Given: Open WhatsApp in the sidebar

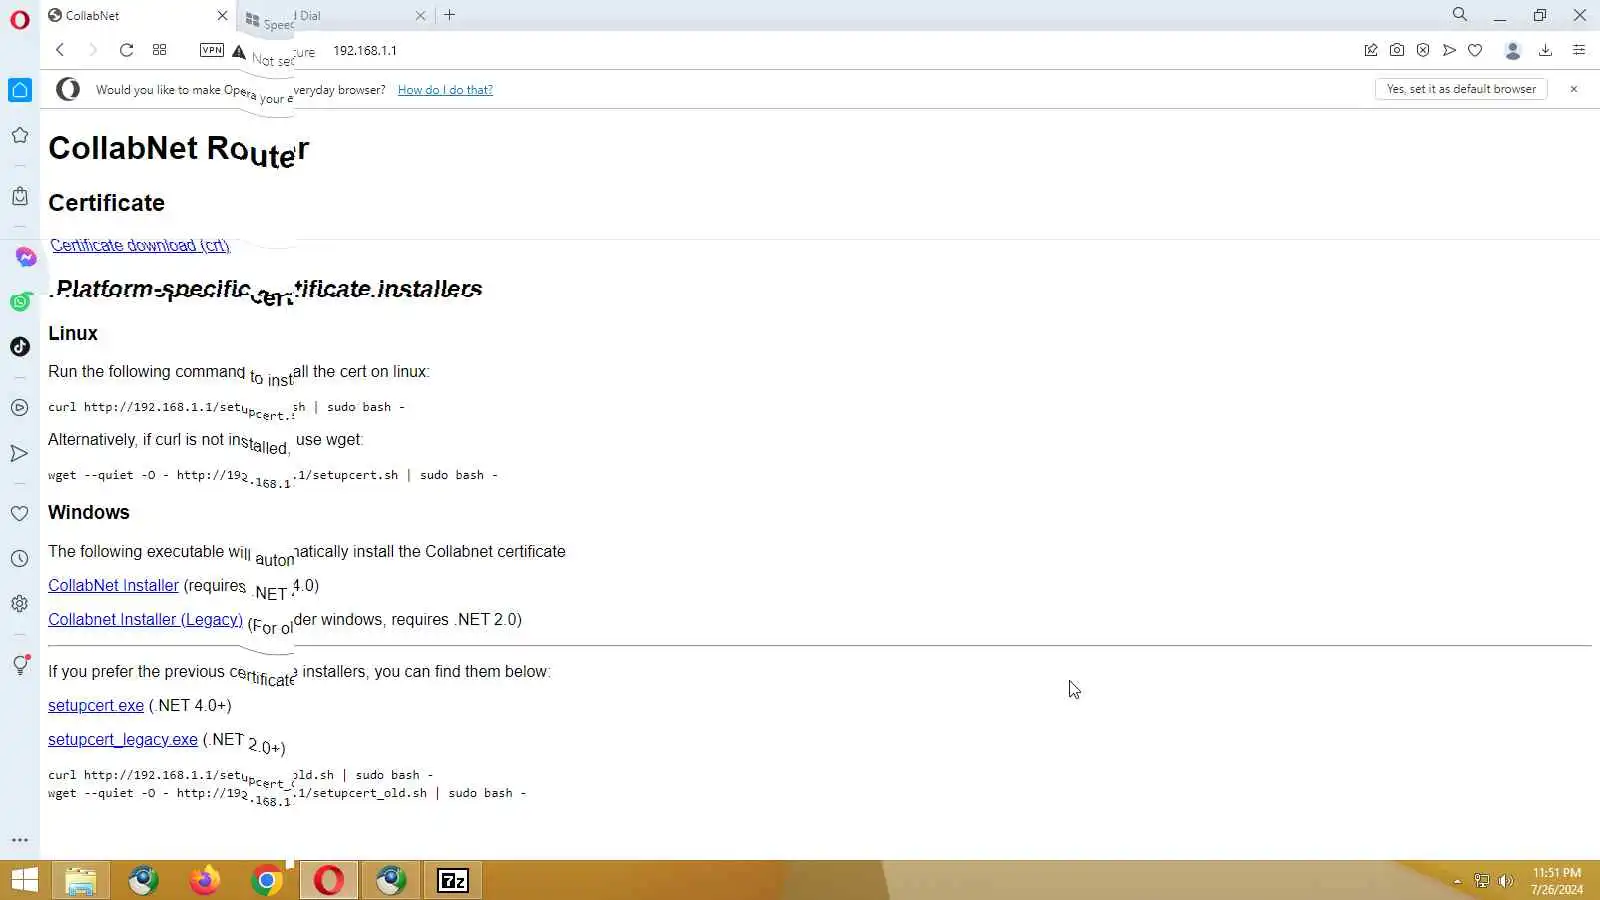Looking at the screenshot, I should click(x=20, y=302).
